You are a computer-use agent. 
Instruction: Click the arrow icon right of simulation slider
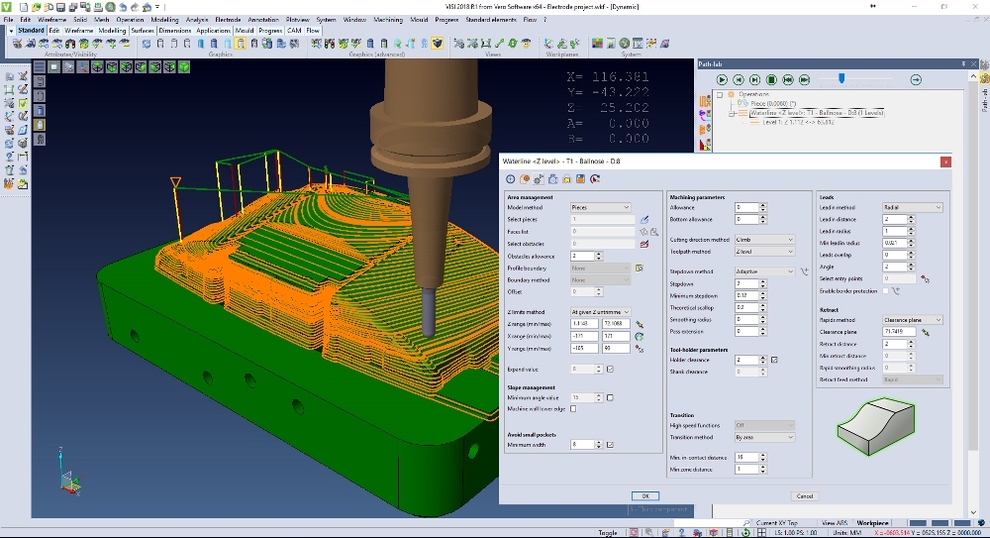tap(916, 80)
